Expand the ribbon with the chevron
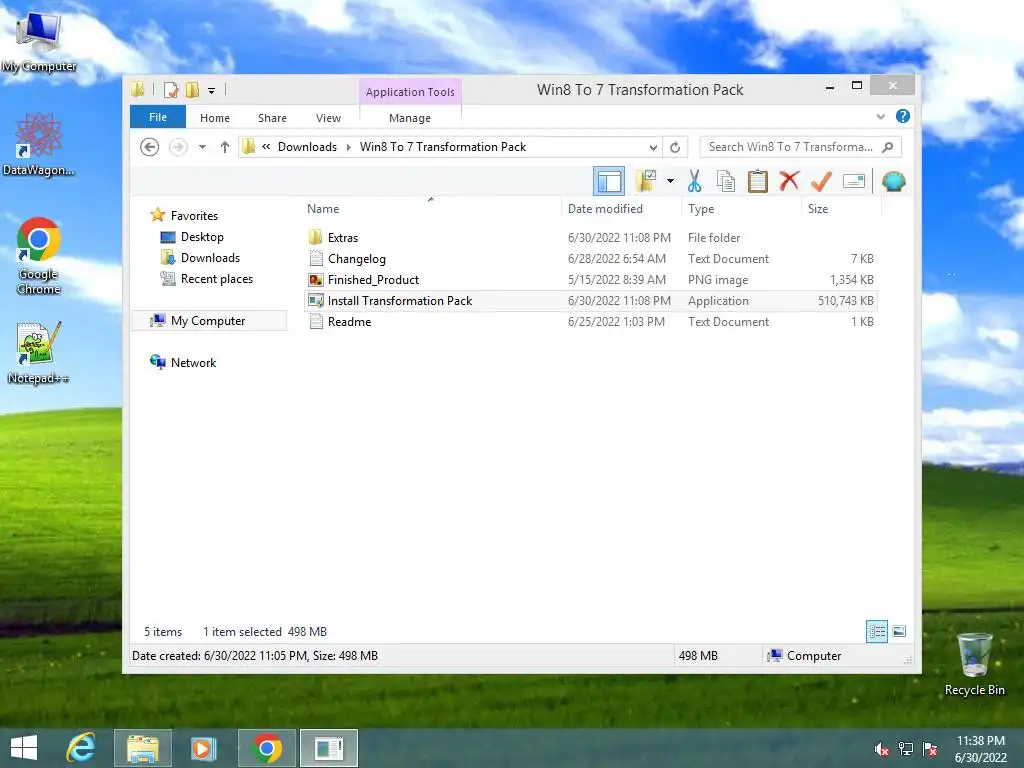Viewport: 1024px width, 768px height. click(880, 116)
